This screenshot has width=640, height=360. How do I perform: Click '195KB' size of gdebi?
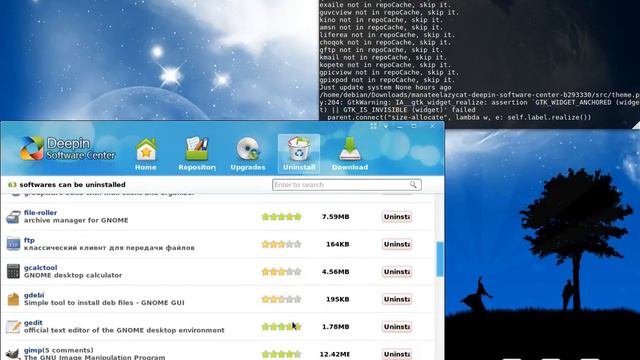338,299
